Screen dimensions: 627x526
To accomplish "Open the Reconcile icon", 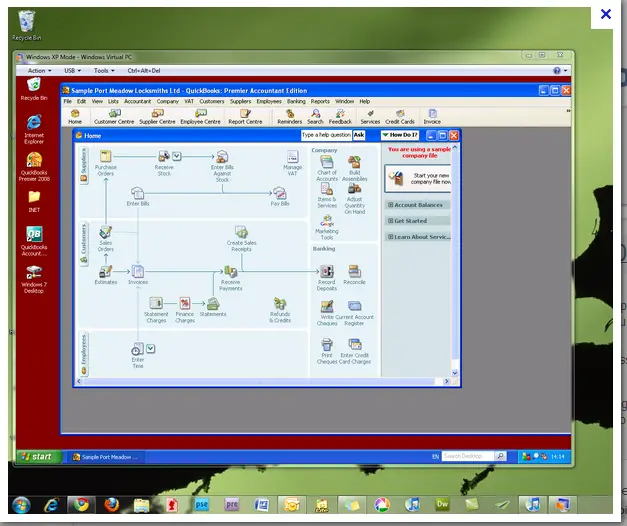I will pos(354,271).
